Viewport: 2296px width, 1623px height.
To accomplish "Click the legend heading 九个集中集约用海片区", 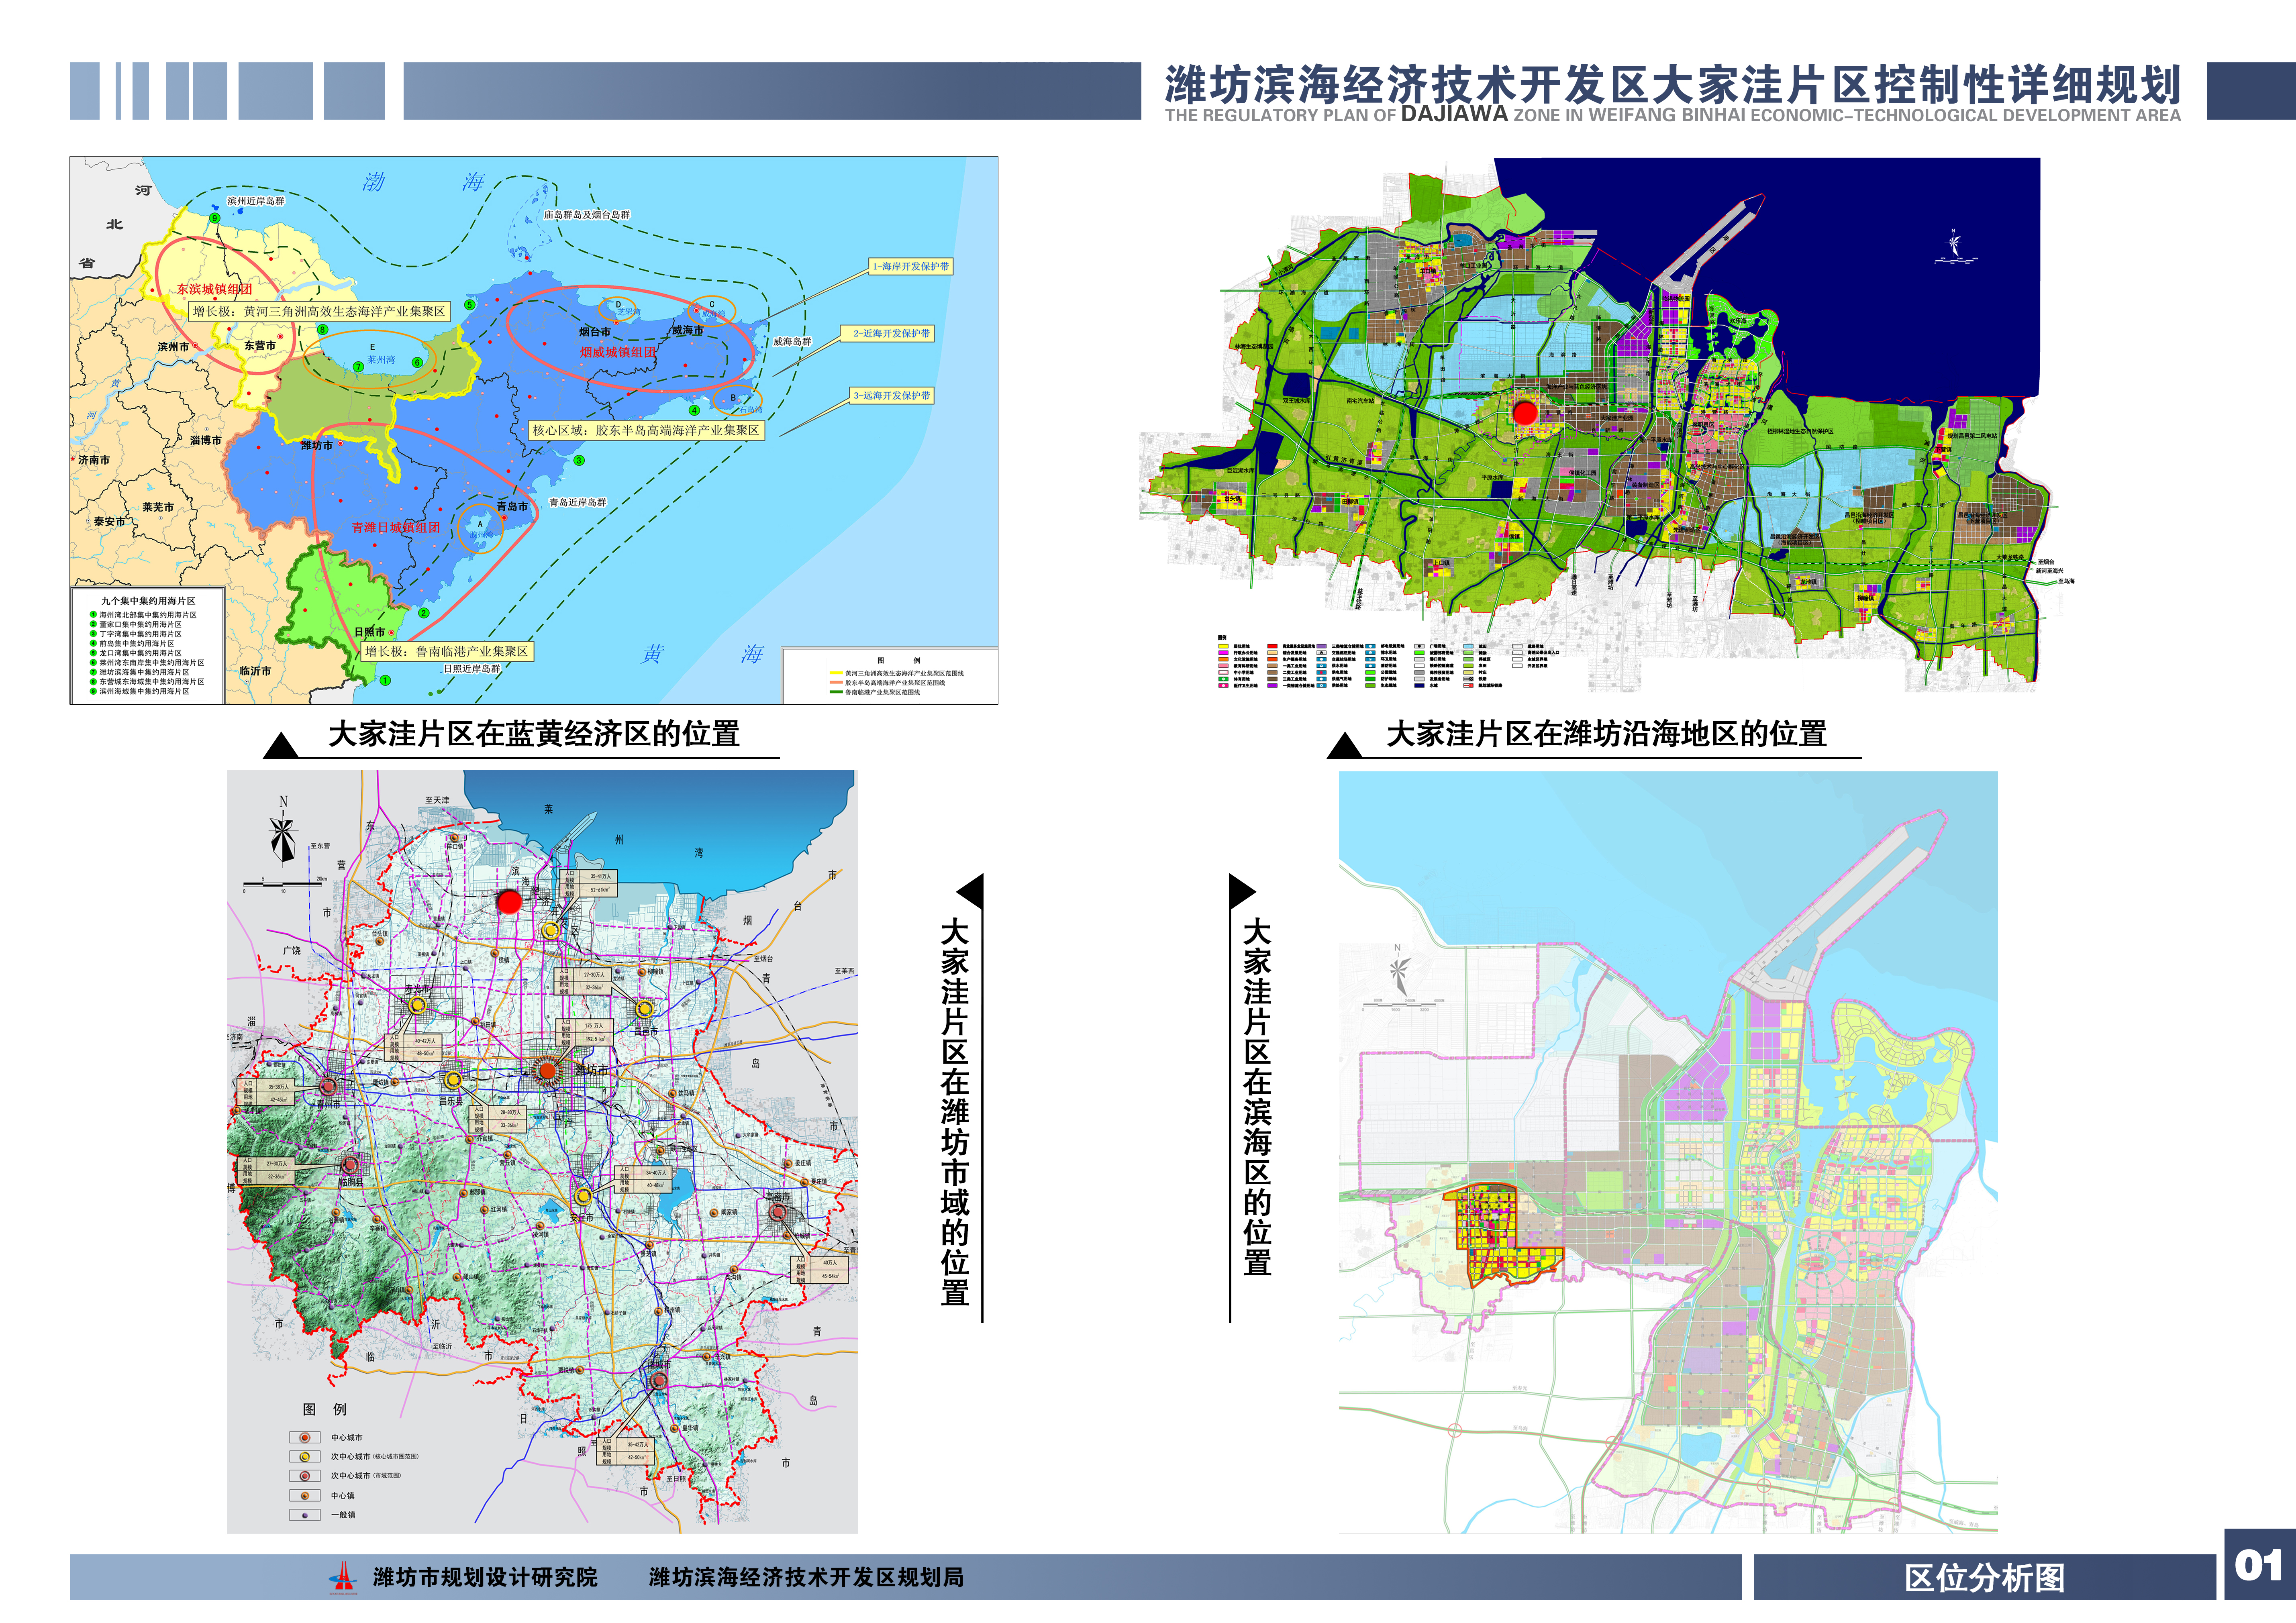I will pyautogui.click(x=148, y=601).
